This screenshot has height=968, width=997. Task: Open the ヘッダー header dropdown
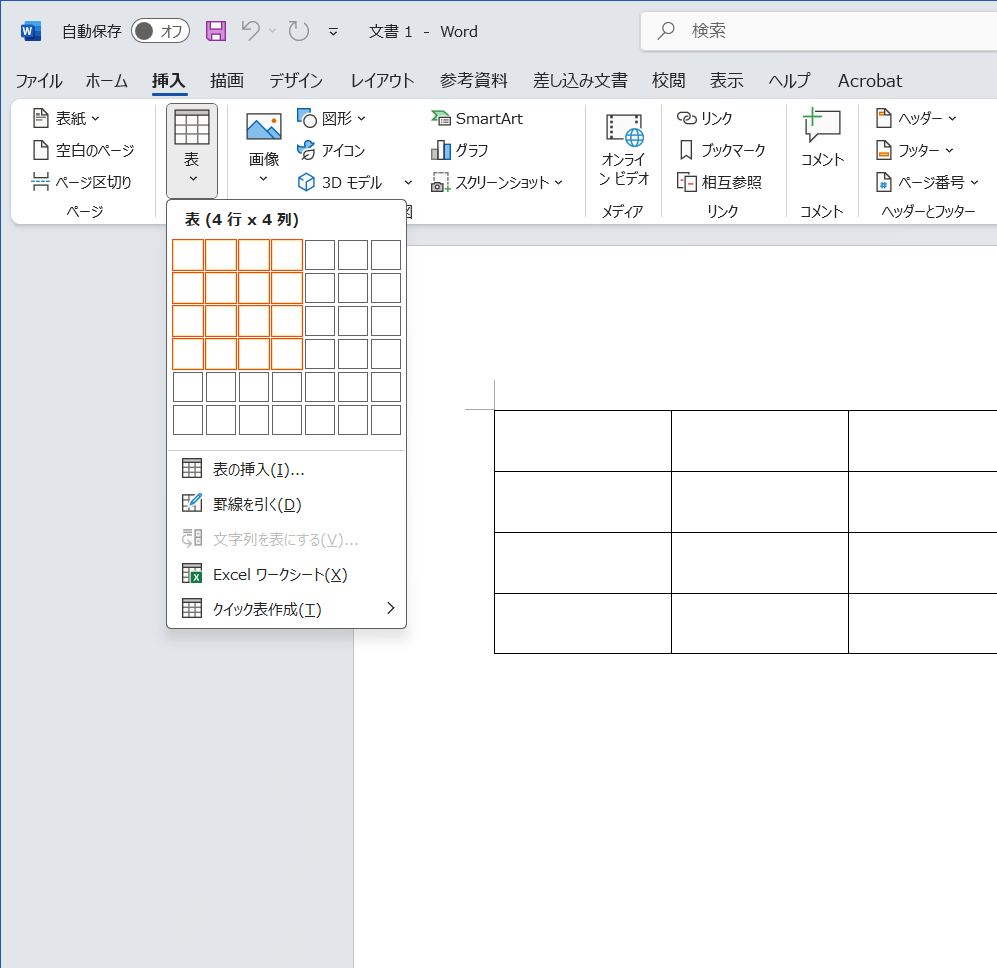click(x=916, y=118)
